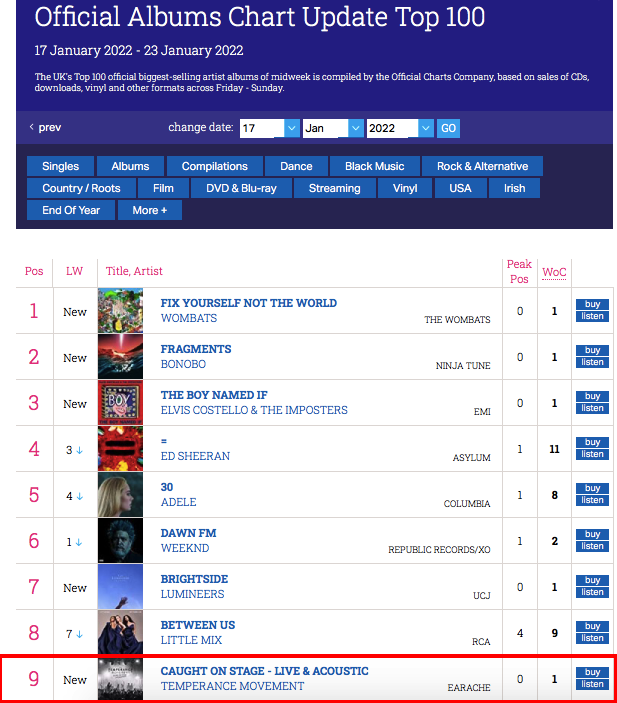
Task: Open the Irish chart tab
Action: 514,188
